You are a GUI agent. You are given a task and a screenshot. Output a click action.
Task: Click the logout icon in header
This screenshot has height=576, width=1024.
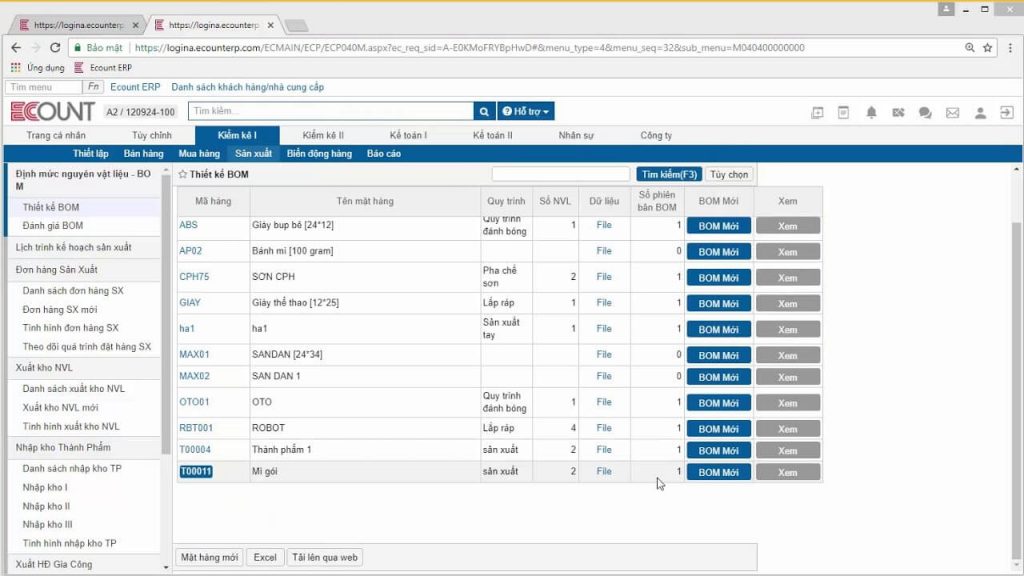tap(1006, 112)
